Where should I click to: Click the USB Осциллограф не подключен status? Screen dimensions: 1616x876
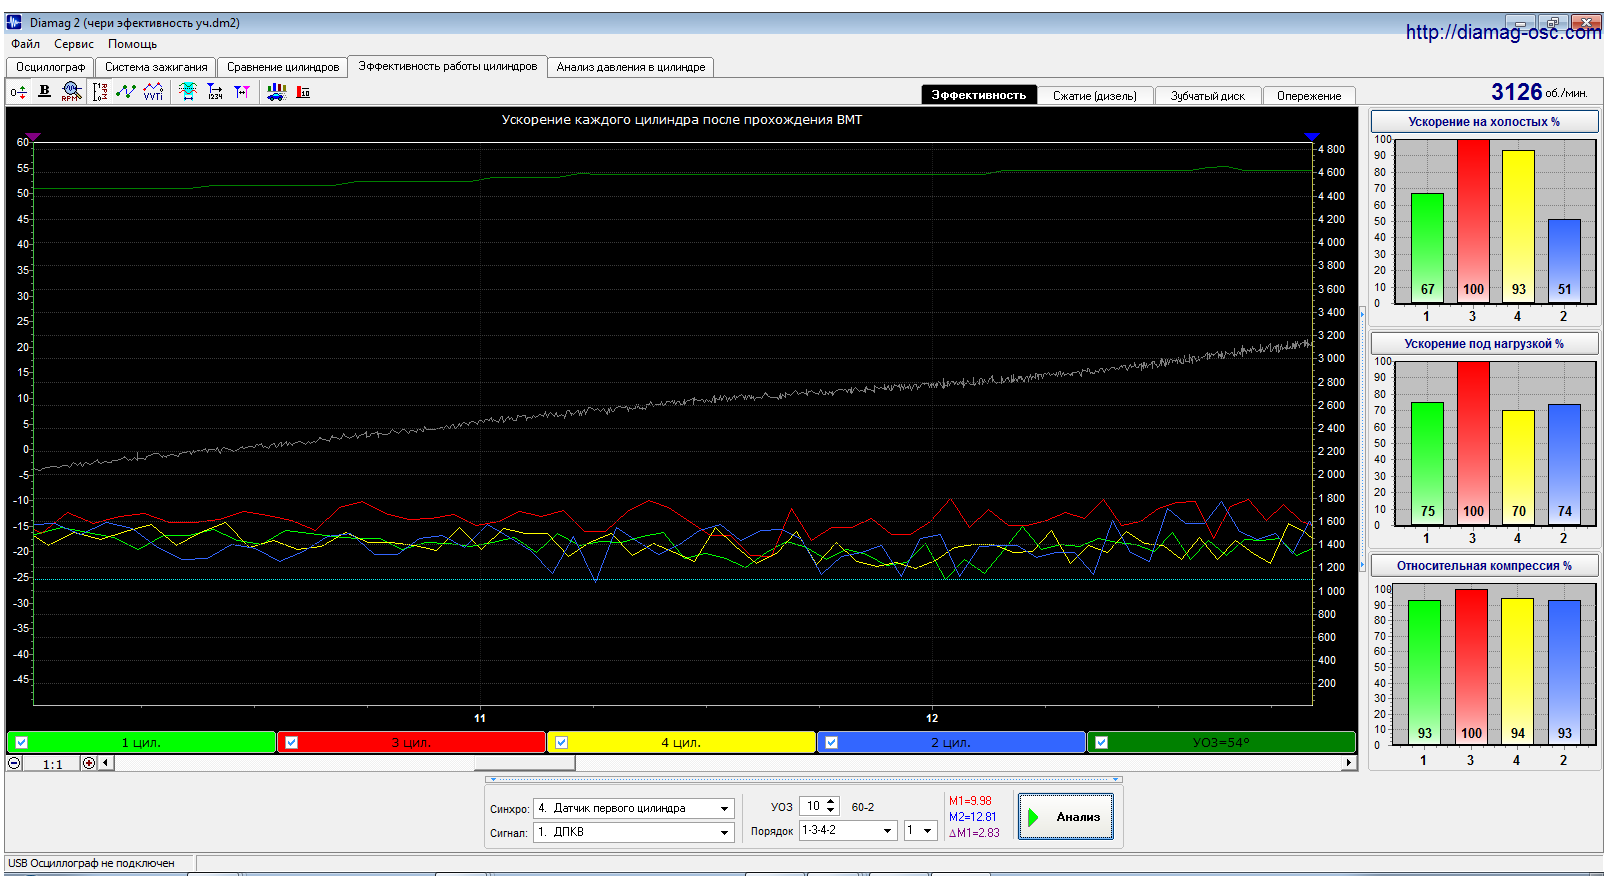[91, 863]
